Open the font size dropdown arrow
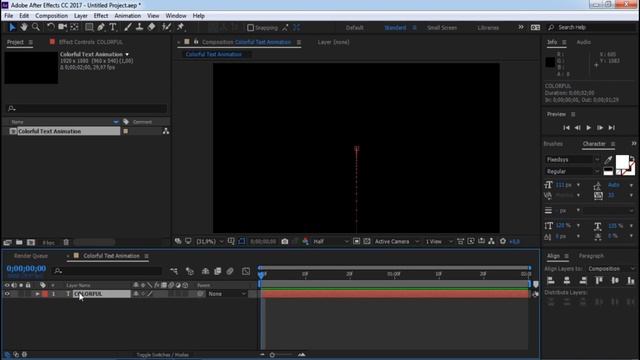Image resolution: width=640 pixels, height=360 pixels. (578, 185)
